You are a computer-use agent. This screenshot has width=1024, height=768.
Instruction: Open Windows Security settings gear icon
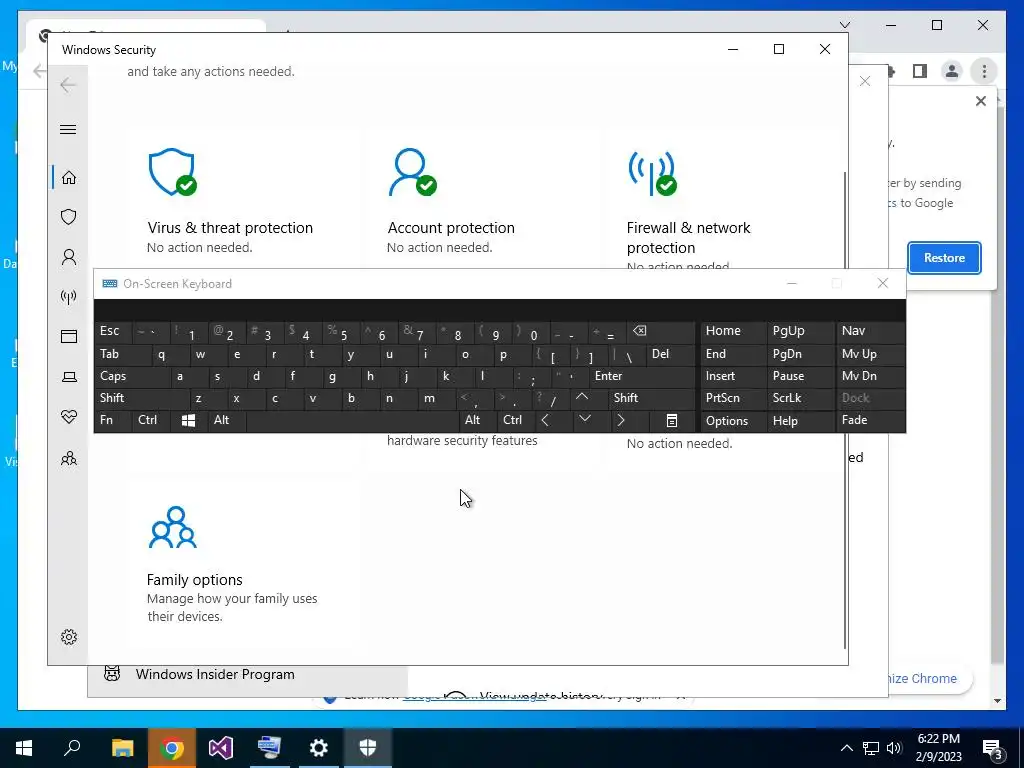pos(69,637)
